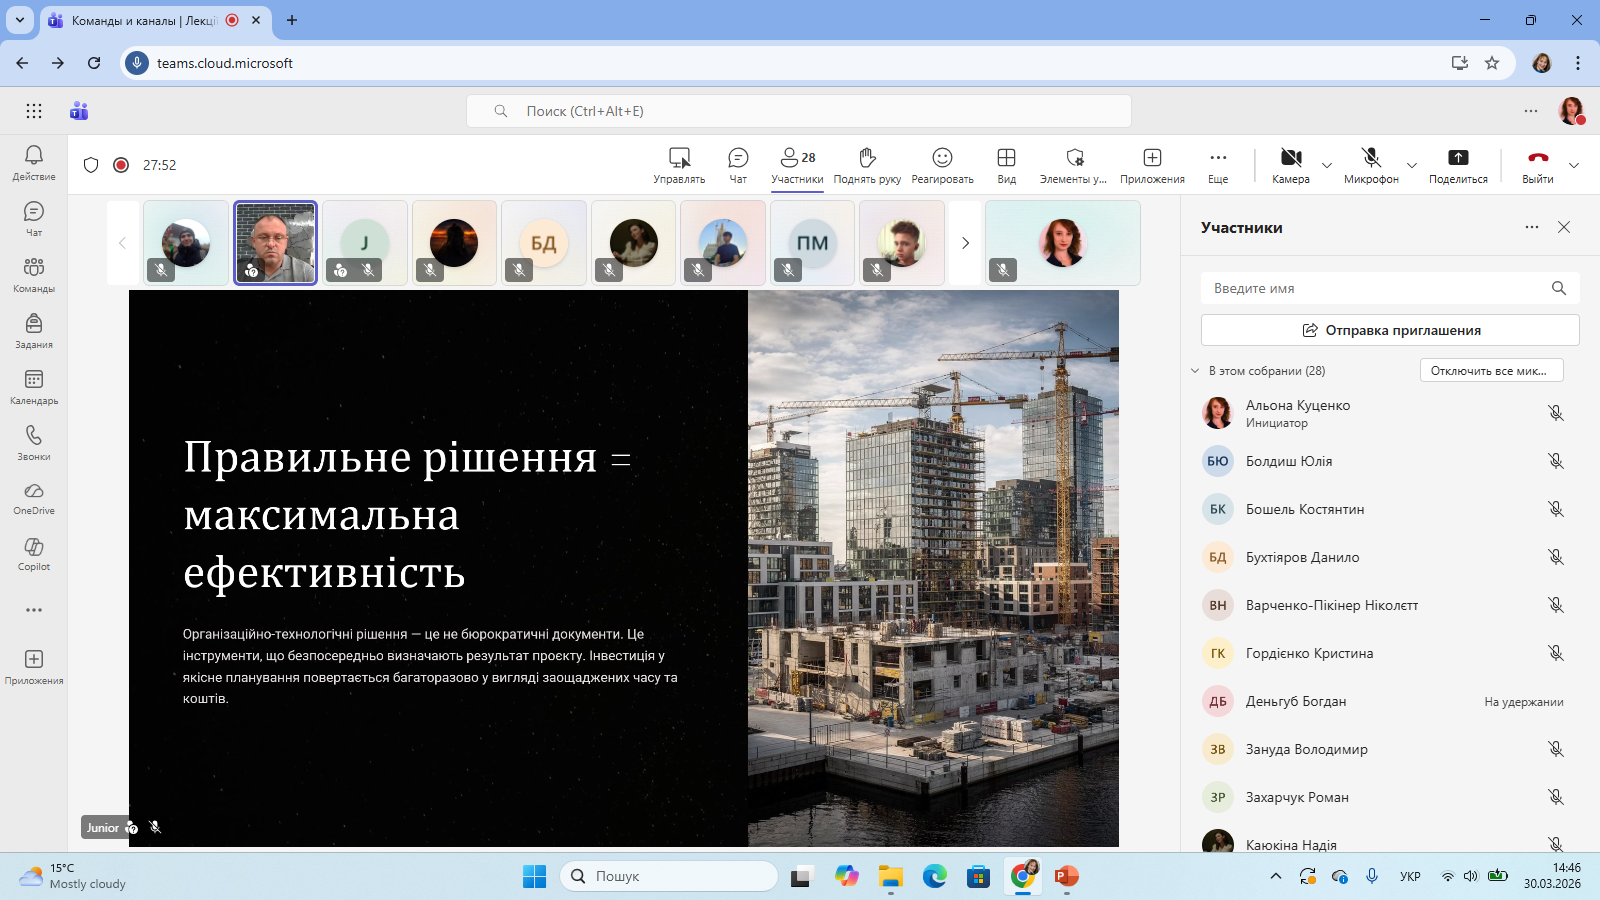1600x900 pixels.
Task: Expand camera options dropdown arrow
Action: tap(1327, 166)
